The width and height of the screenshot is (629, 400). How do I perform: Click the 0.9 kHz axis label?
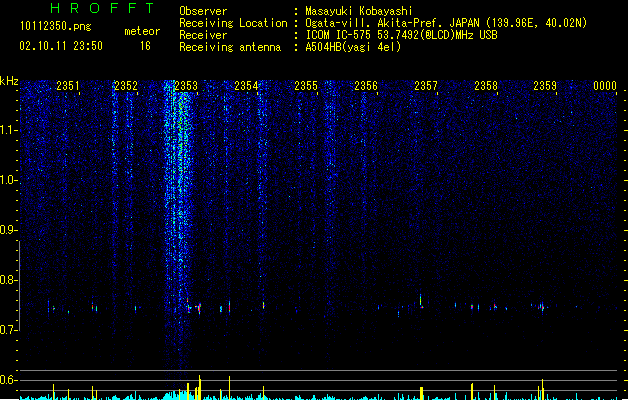point(8,230)
